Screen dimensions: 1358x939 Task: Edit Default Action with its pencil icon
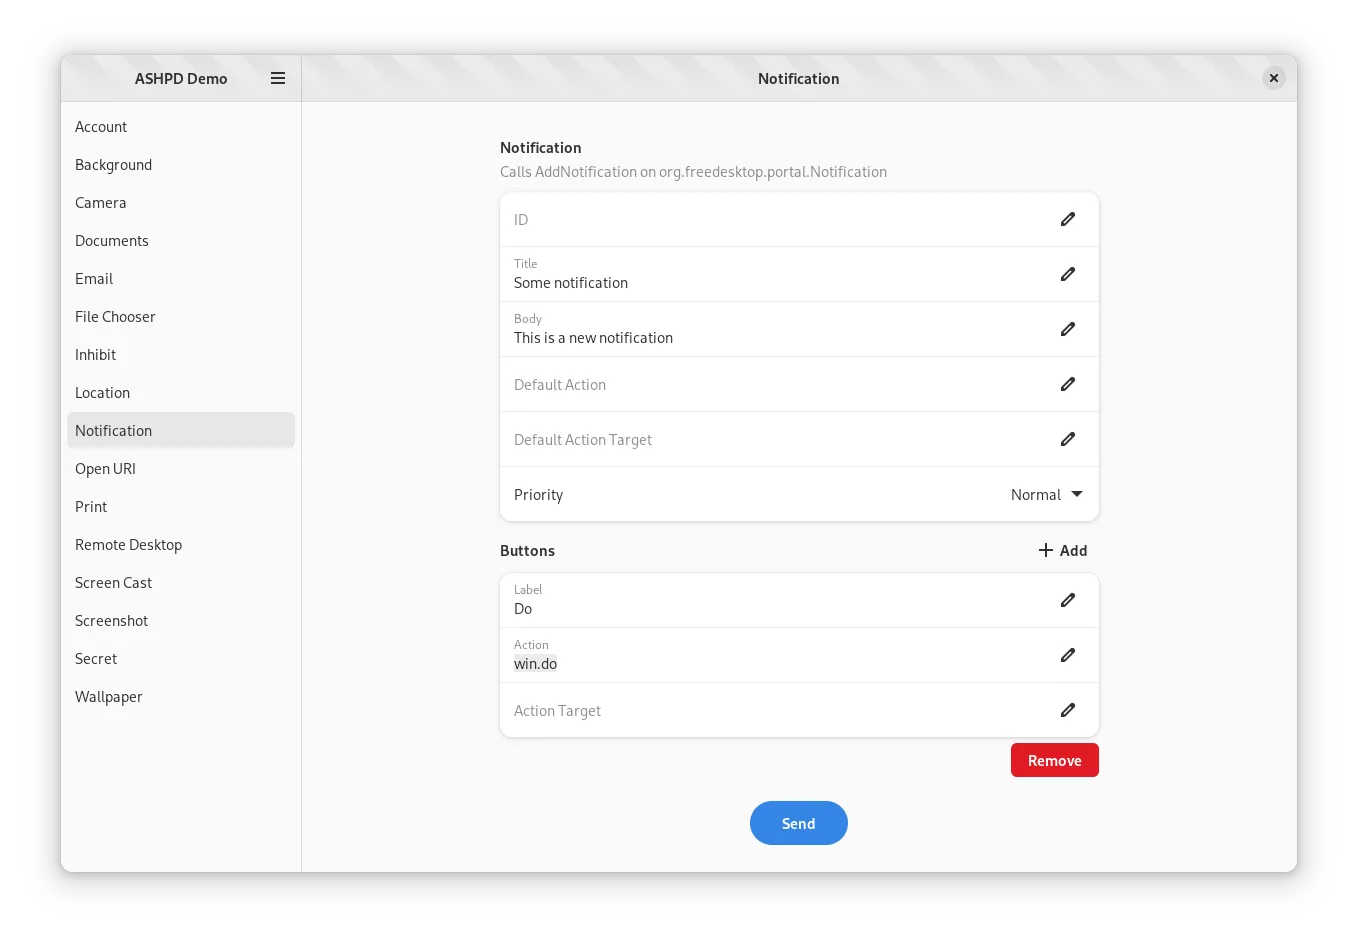1068,384
